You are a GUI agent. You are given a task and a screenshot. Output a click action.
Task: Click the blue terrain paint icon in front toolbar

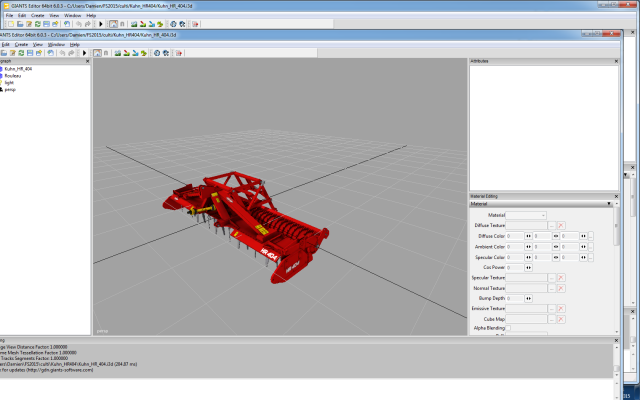(135, 53)
